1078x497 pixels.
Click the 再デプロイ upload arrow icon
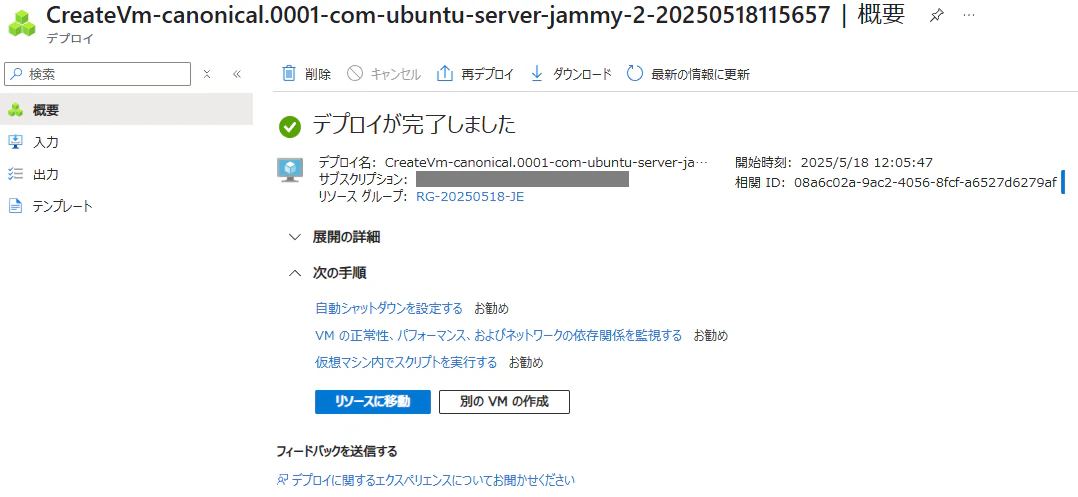pos(445,74)
